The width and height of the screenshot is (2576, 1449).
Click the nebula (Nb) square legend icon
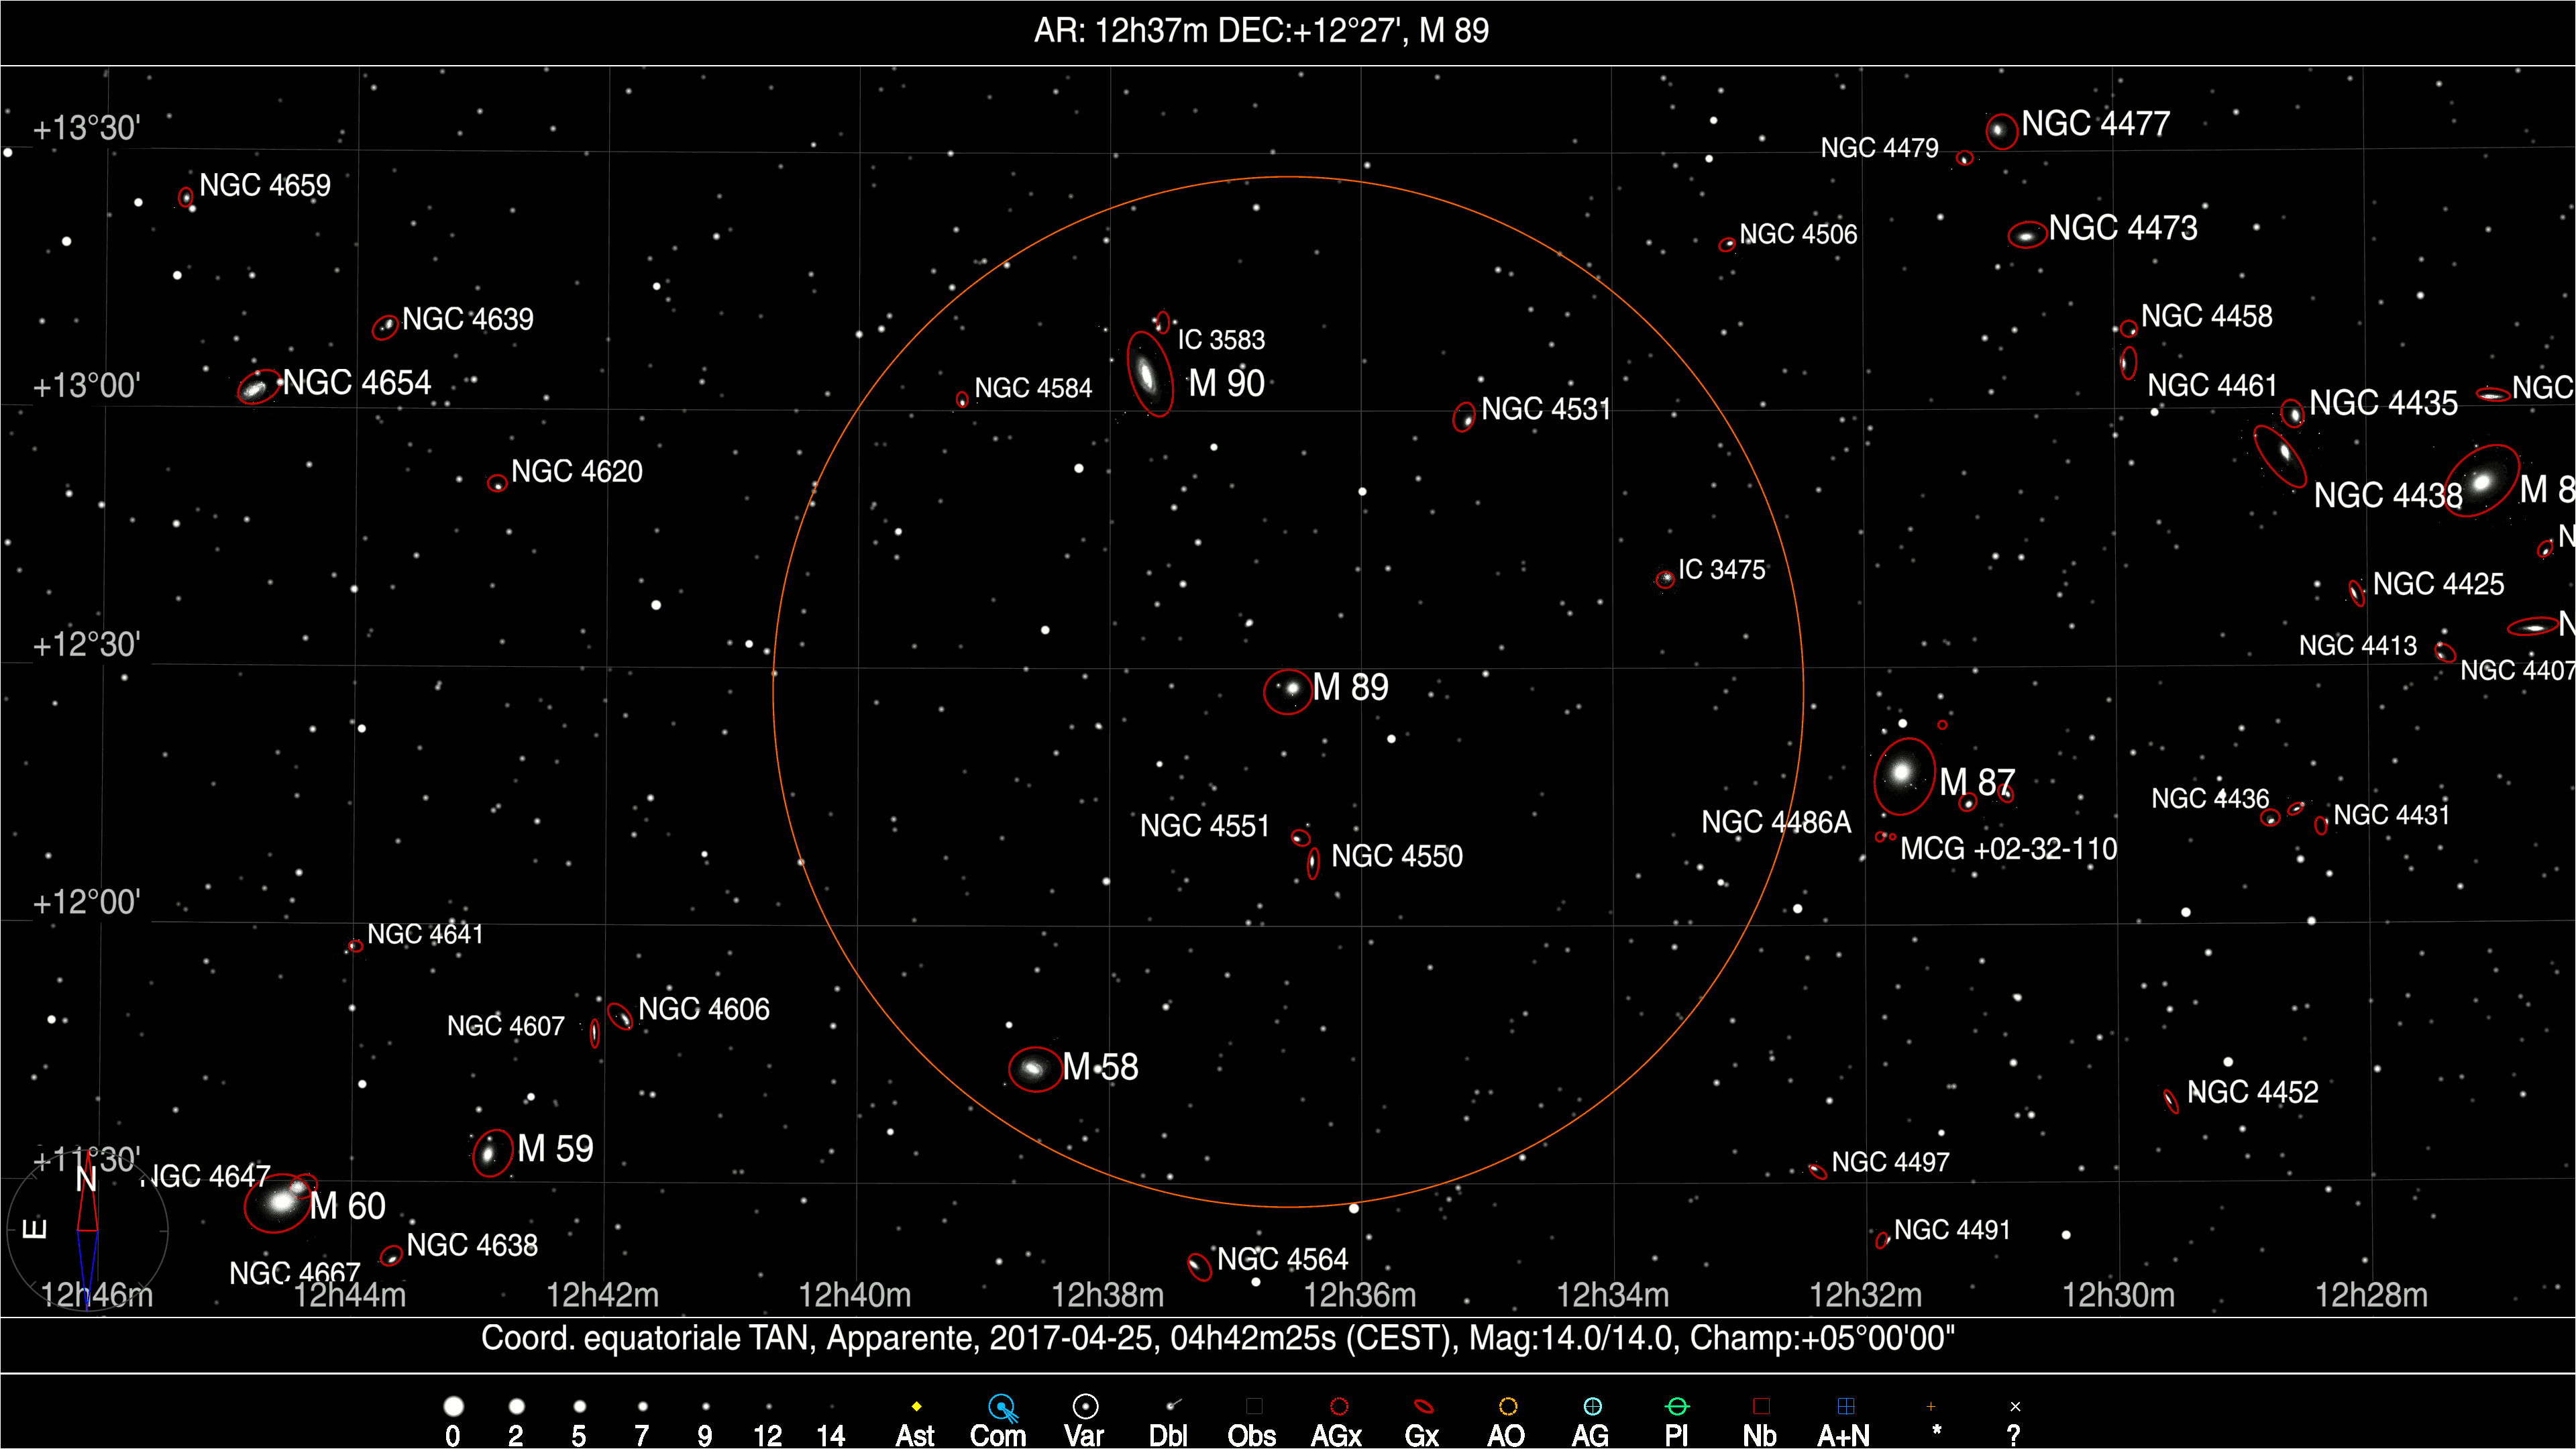[1761, 1407]
